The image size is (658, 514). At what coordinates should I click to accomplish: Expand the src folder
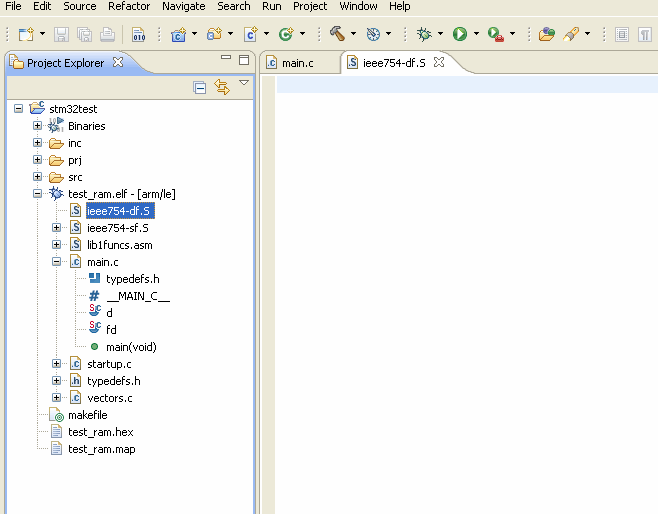(x=37, y=177)
